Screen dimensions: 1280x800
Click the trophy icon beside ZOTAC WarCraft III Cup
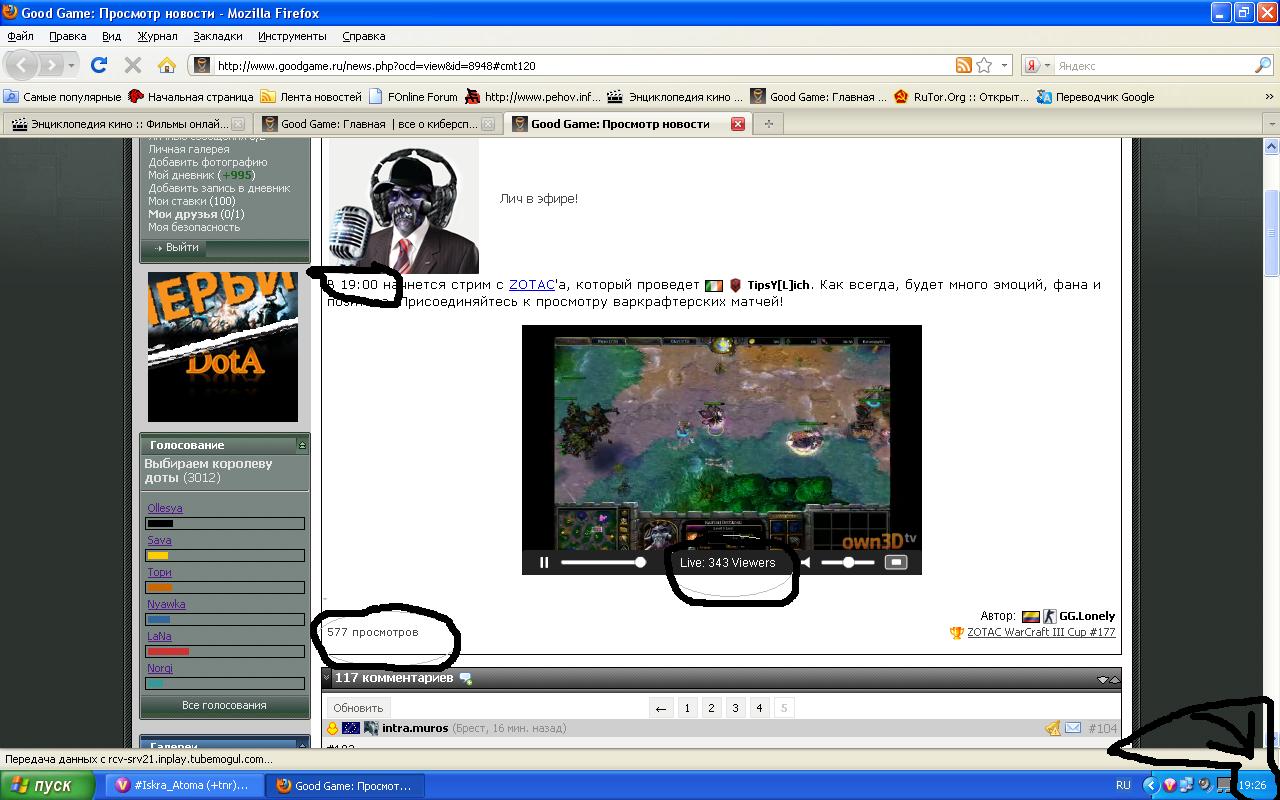tap(957, 632)
